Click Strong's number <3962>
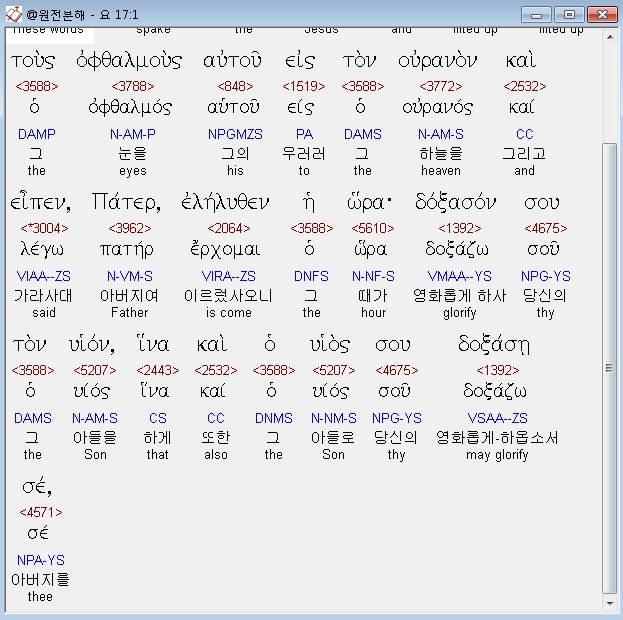The width and height of the screenshot is (623, 620). (130, 228)
